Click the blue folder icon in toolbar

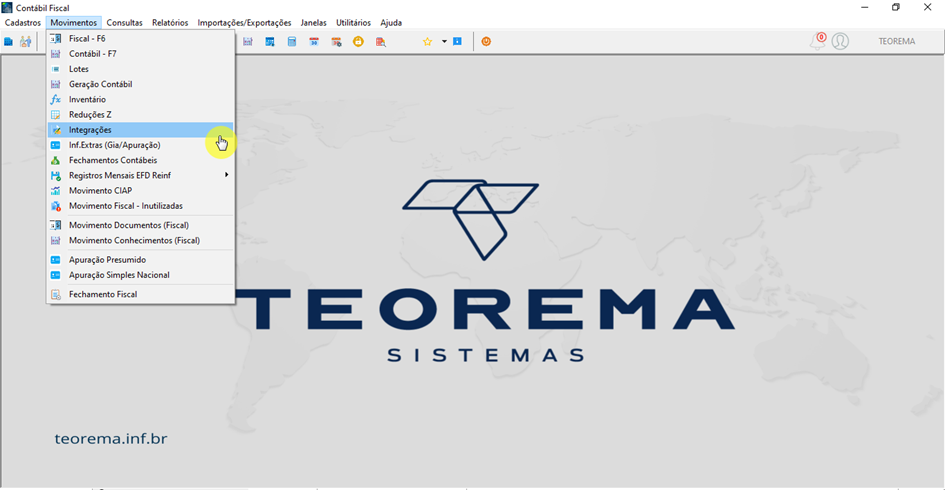tap(8, 42)
